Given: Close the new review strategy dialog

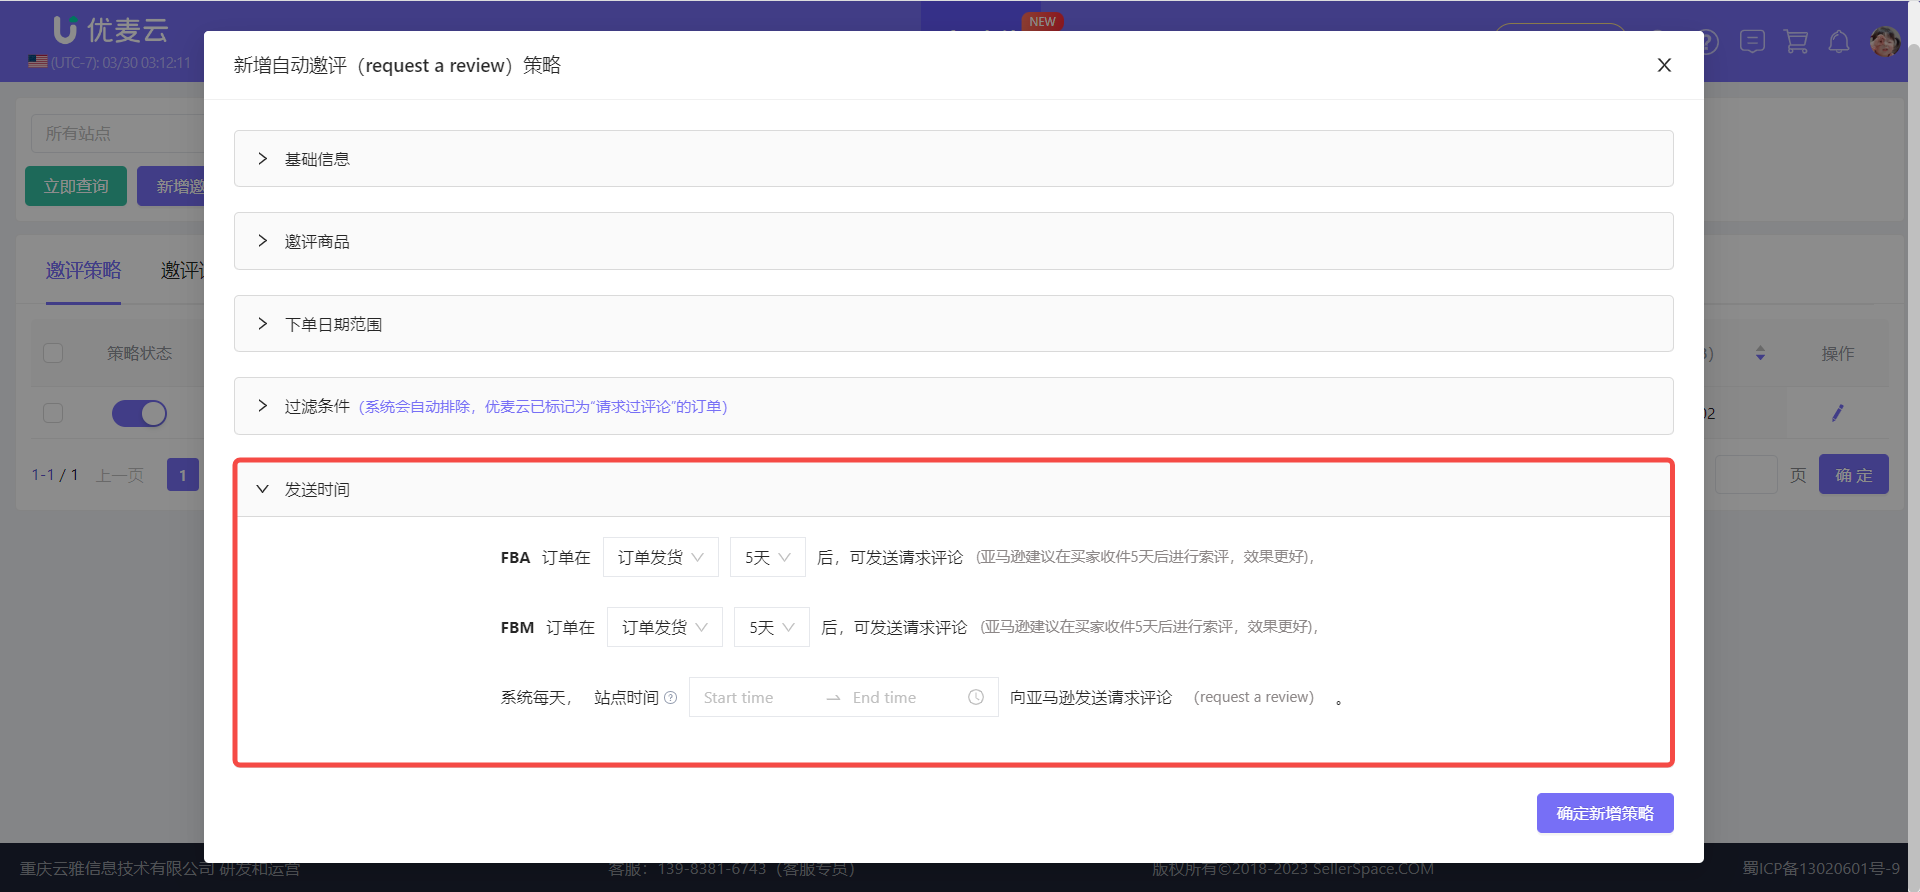Looking at the screenshot, I should point(1664,65).
